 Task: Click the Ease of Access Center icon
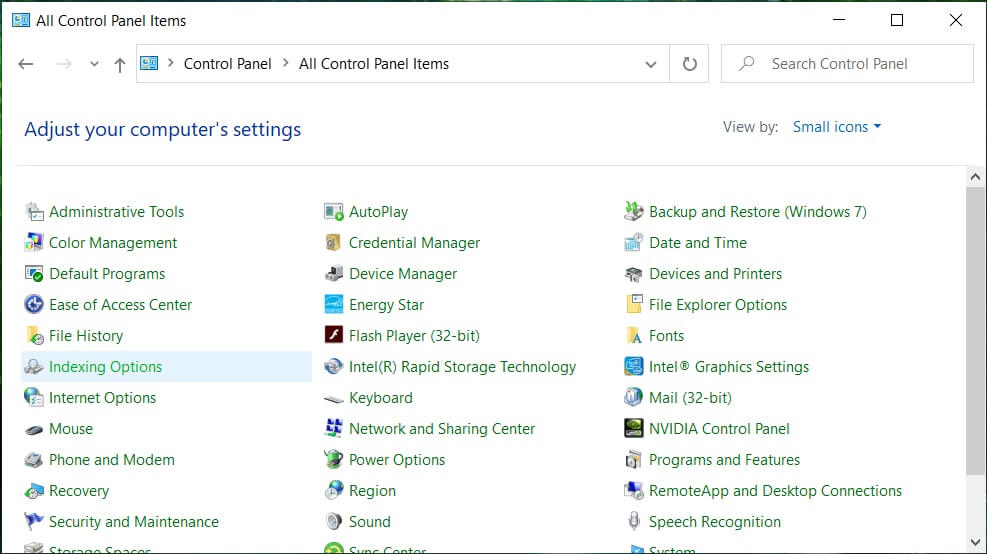point(34,305)
